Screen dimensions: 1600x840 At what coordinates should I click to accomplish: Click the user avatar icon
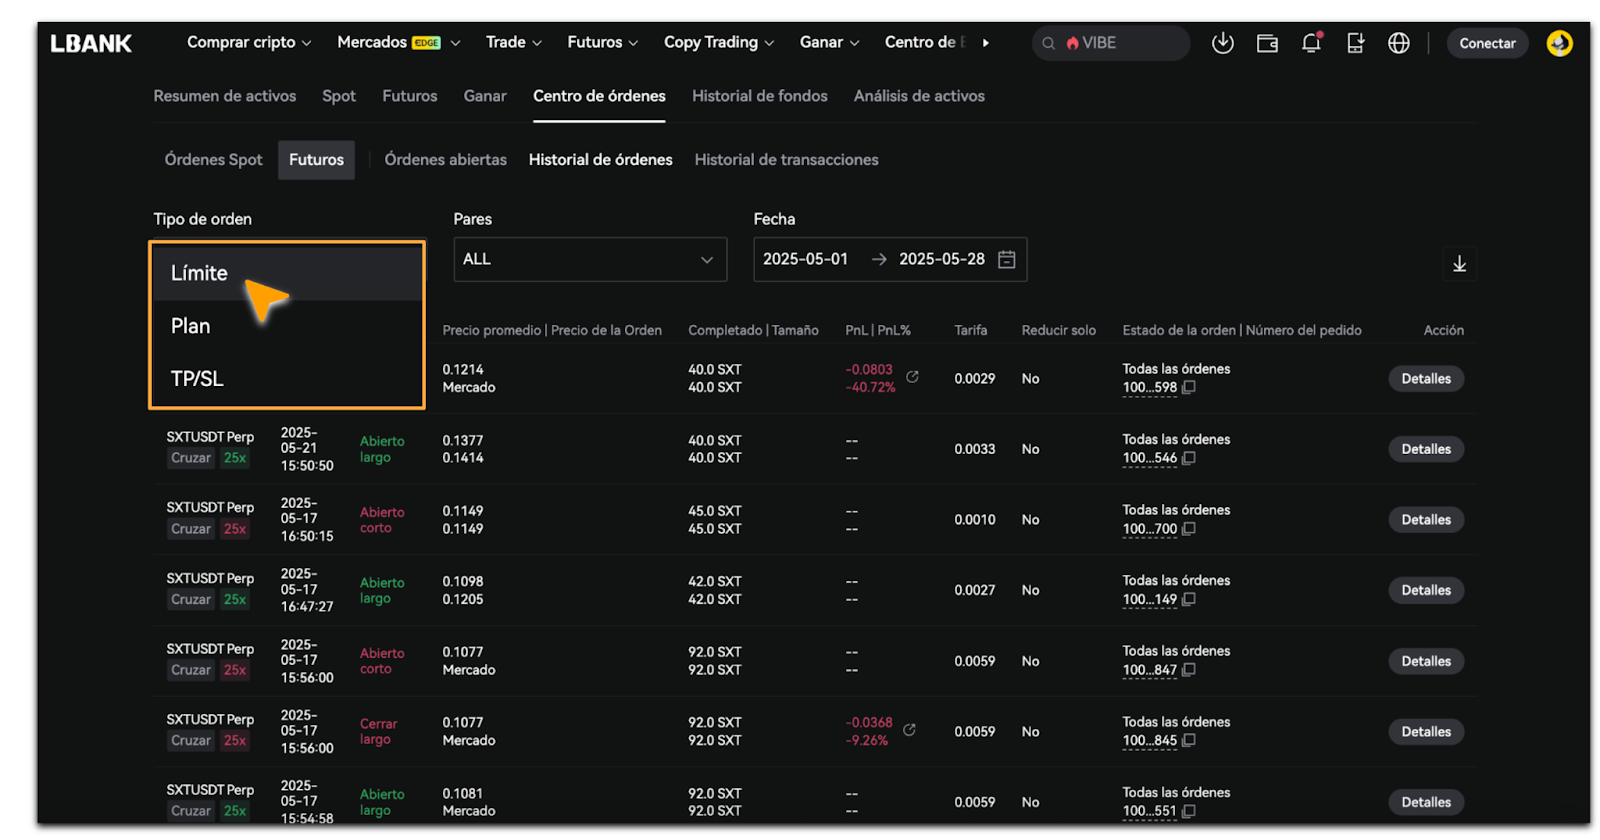coord(1559,43)
